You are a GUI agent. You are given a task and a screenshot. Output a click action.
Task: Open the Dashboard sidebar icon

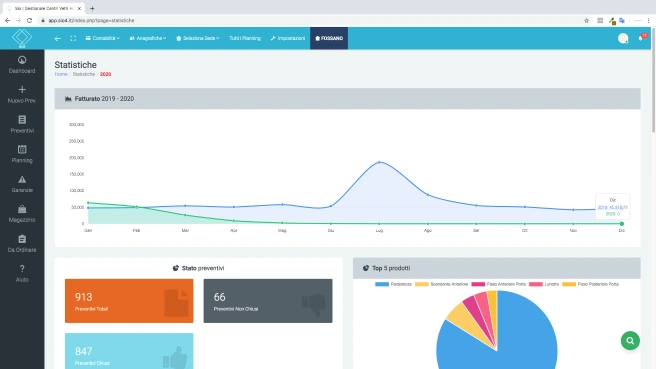pos(22,60)
